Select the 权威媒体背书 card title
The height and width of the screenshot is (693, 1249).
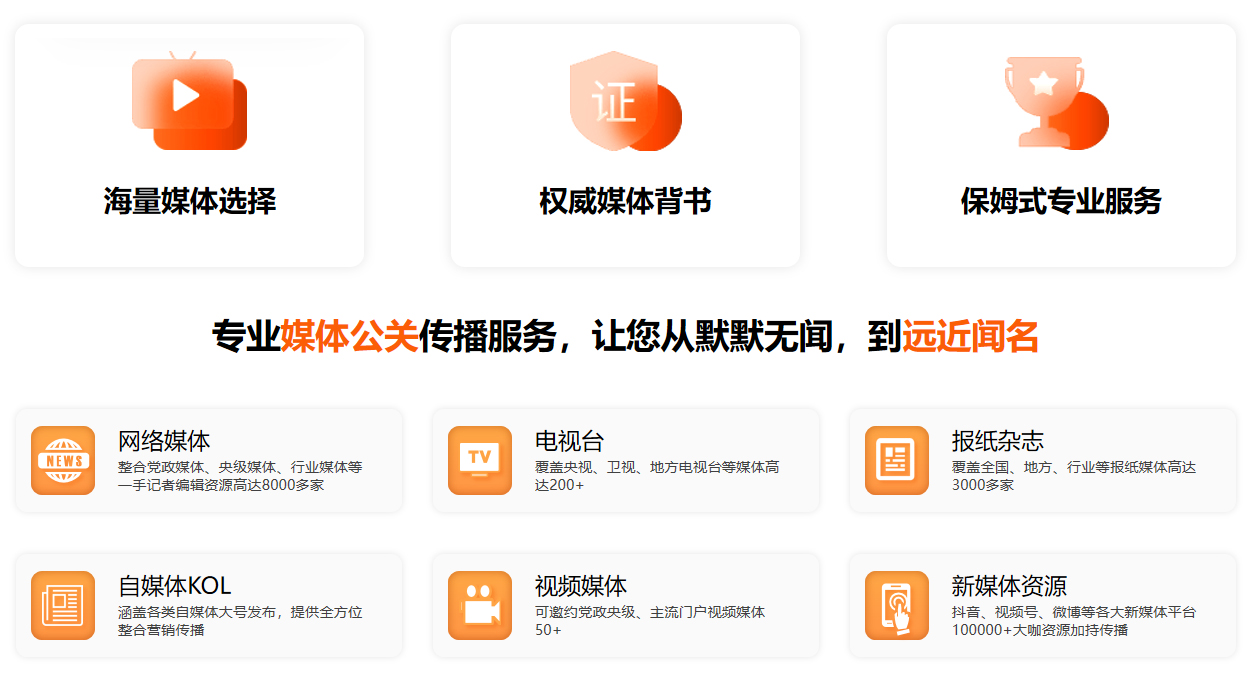point(625,201)
